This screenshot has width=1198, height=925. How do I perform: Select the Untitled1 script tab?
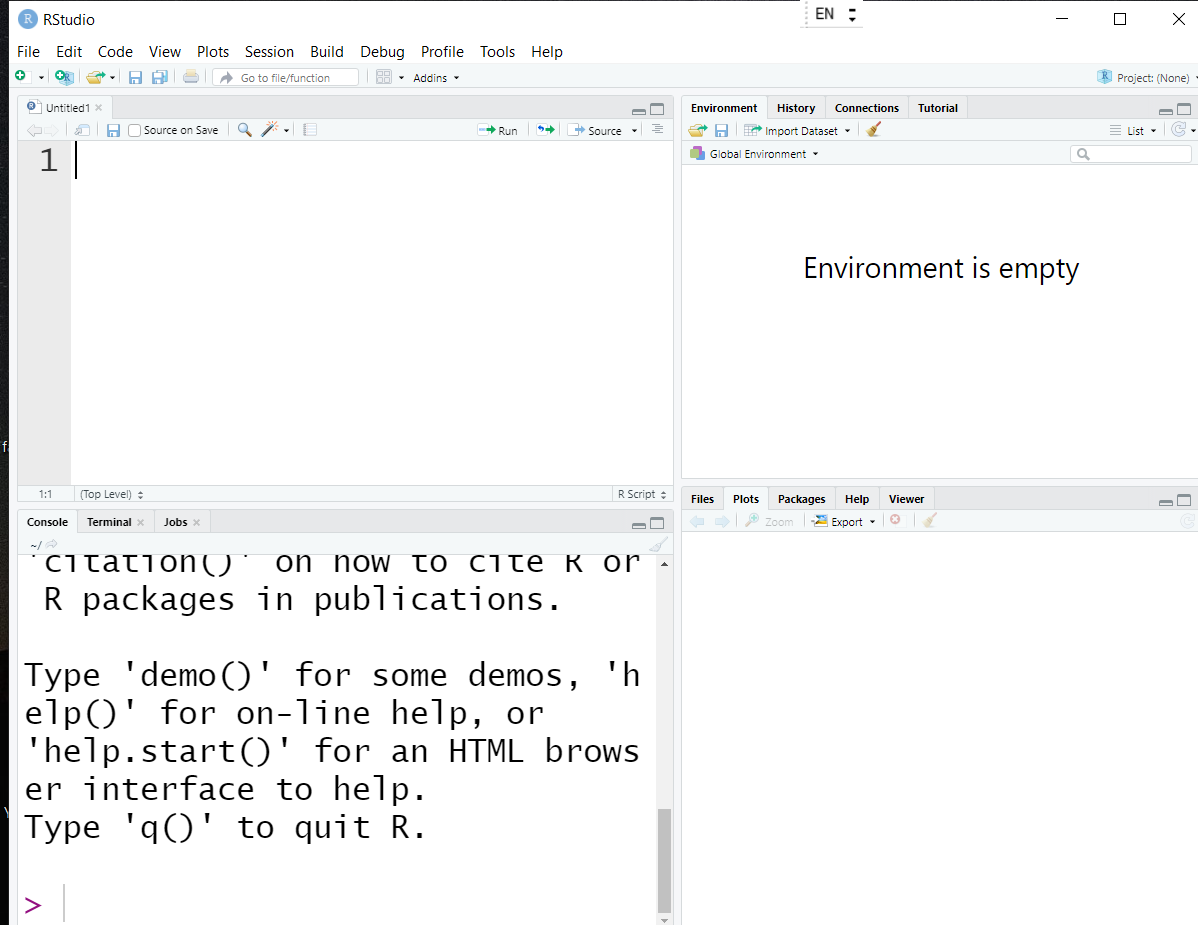click(x=67, y=108)
